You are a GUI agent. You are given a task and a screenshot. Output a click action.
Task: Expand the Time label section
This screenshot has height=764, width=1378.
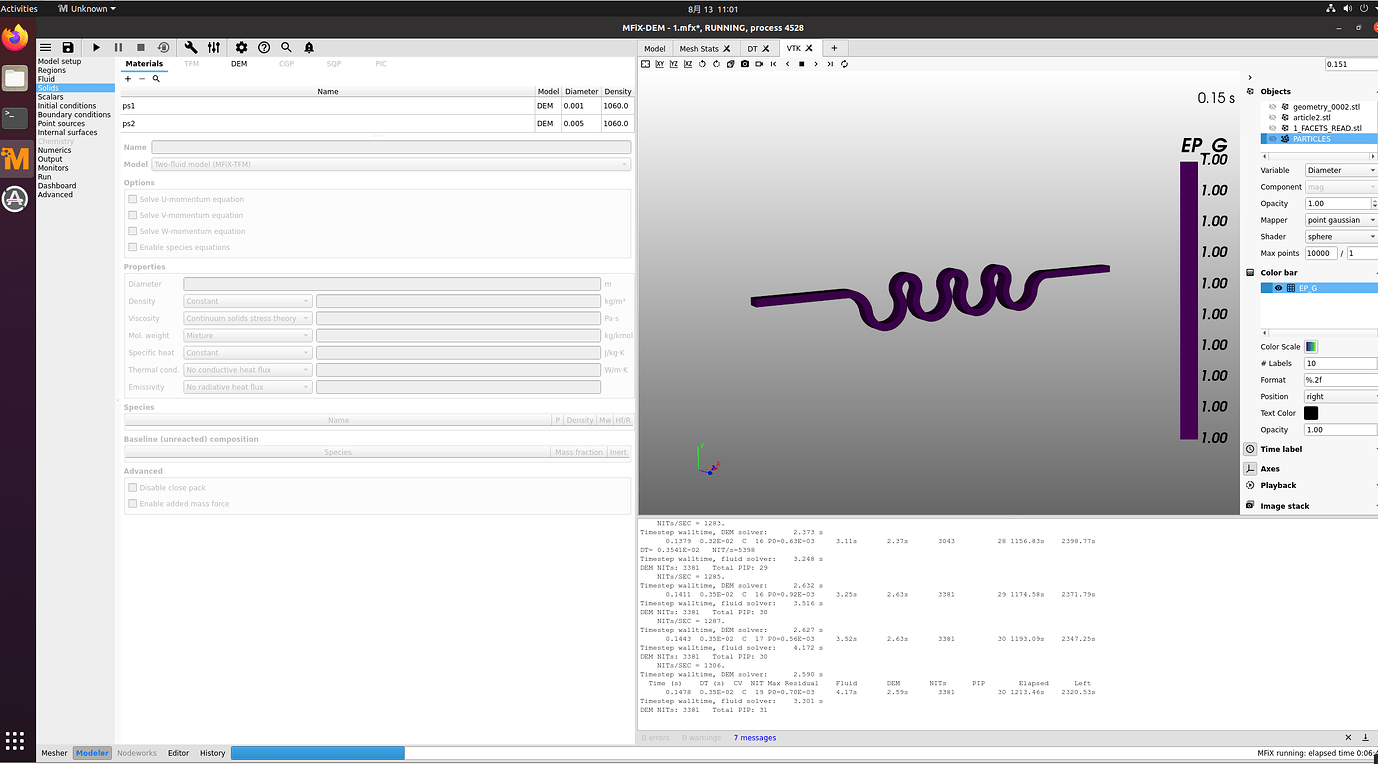tap(1281, 450)
